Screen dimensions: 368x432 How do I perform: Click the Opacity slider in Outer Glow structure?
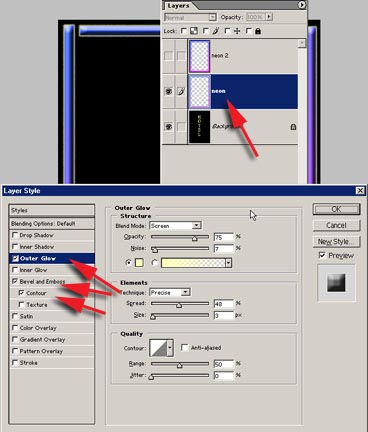point(180,237)
